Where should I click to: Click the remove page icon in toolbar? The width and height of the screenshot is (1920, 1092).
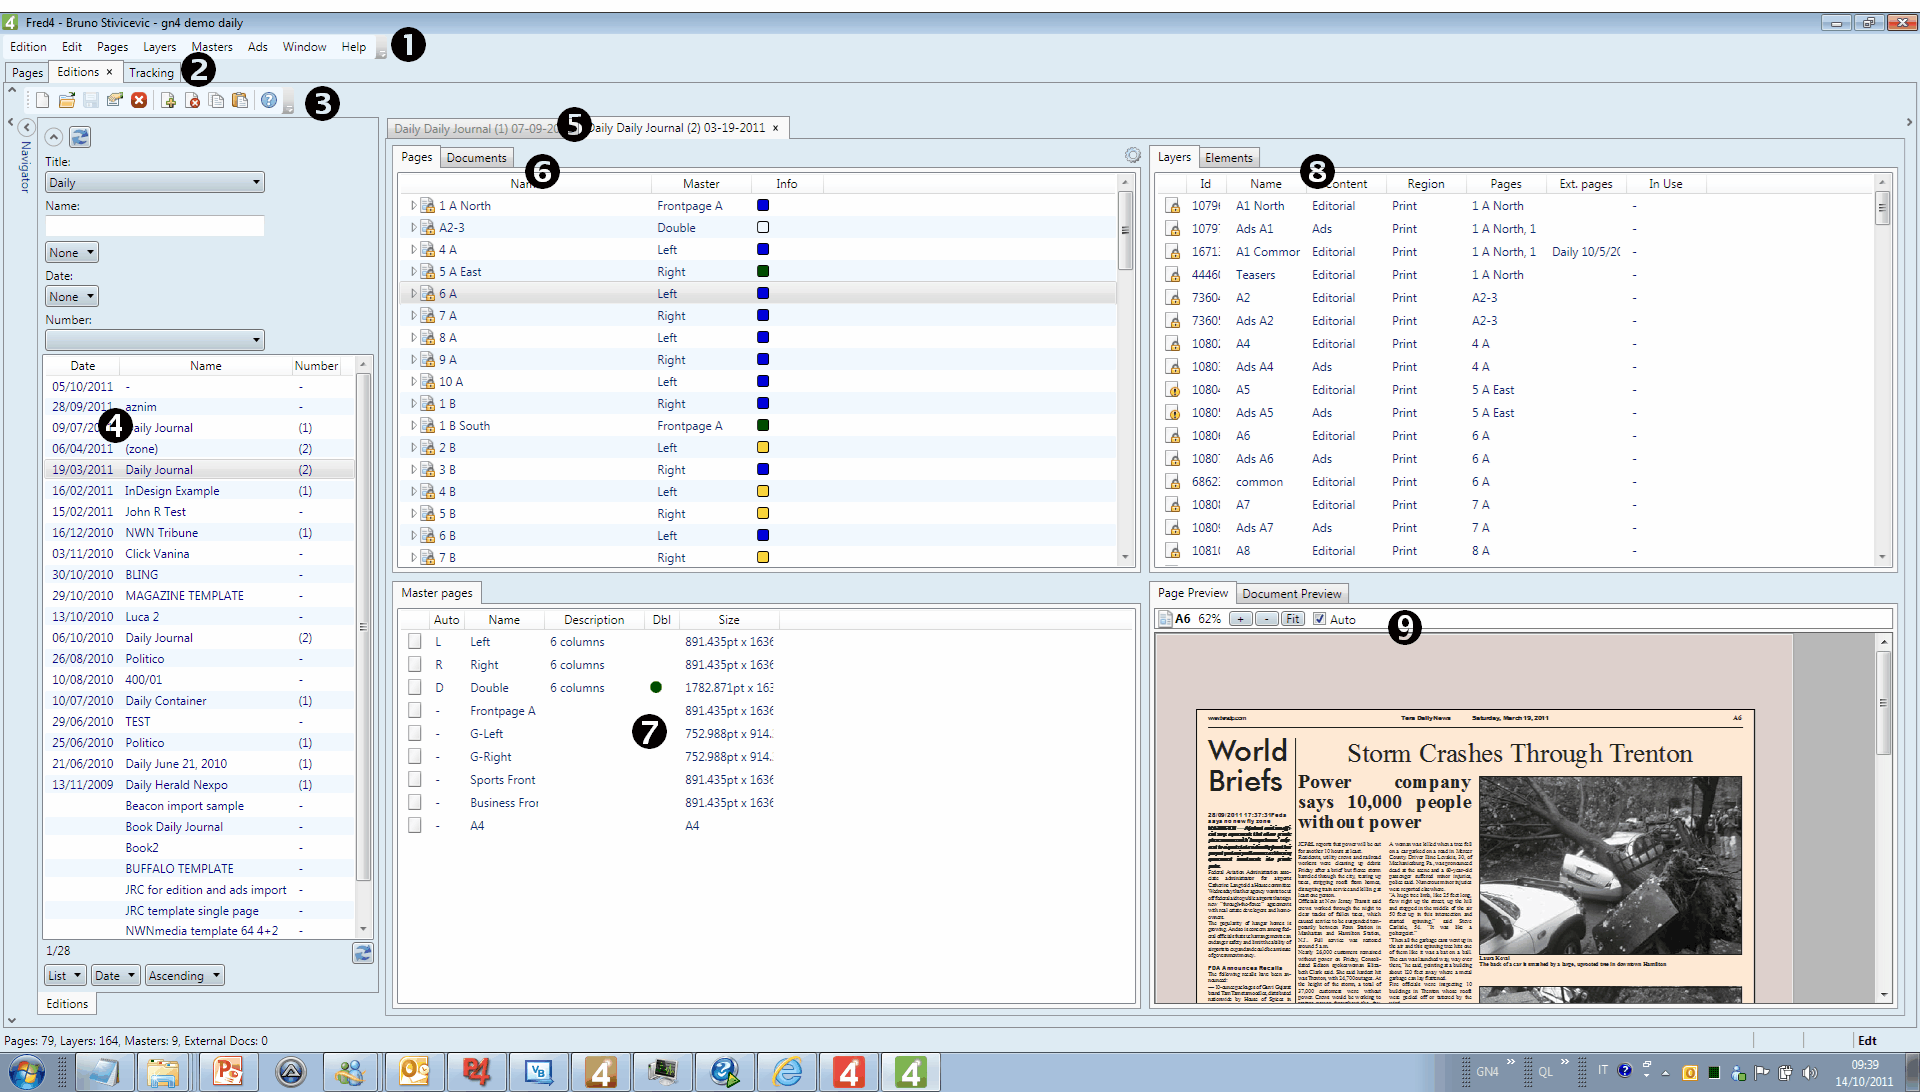192,100
